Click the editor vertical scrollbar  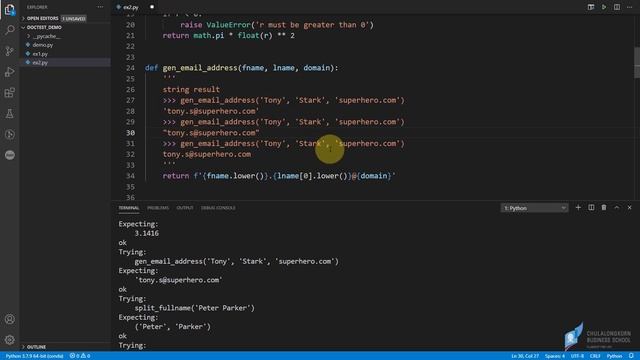pos(637,63)
